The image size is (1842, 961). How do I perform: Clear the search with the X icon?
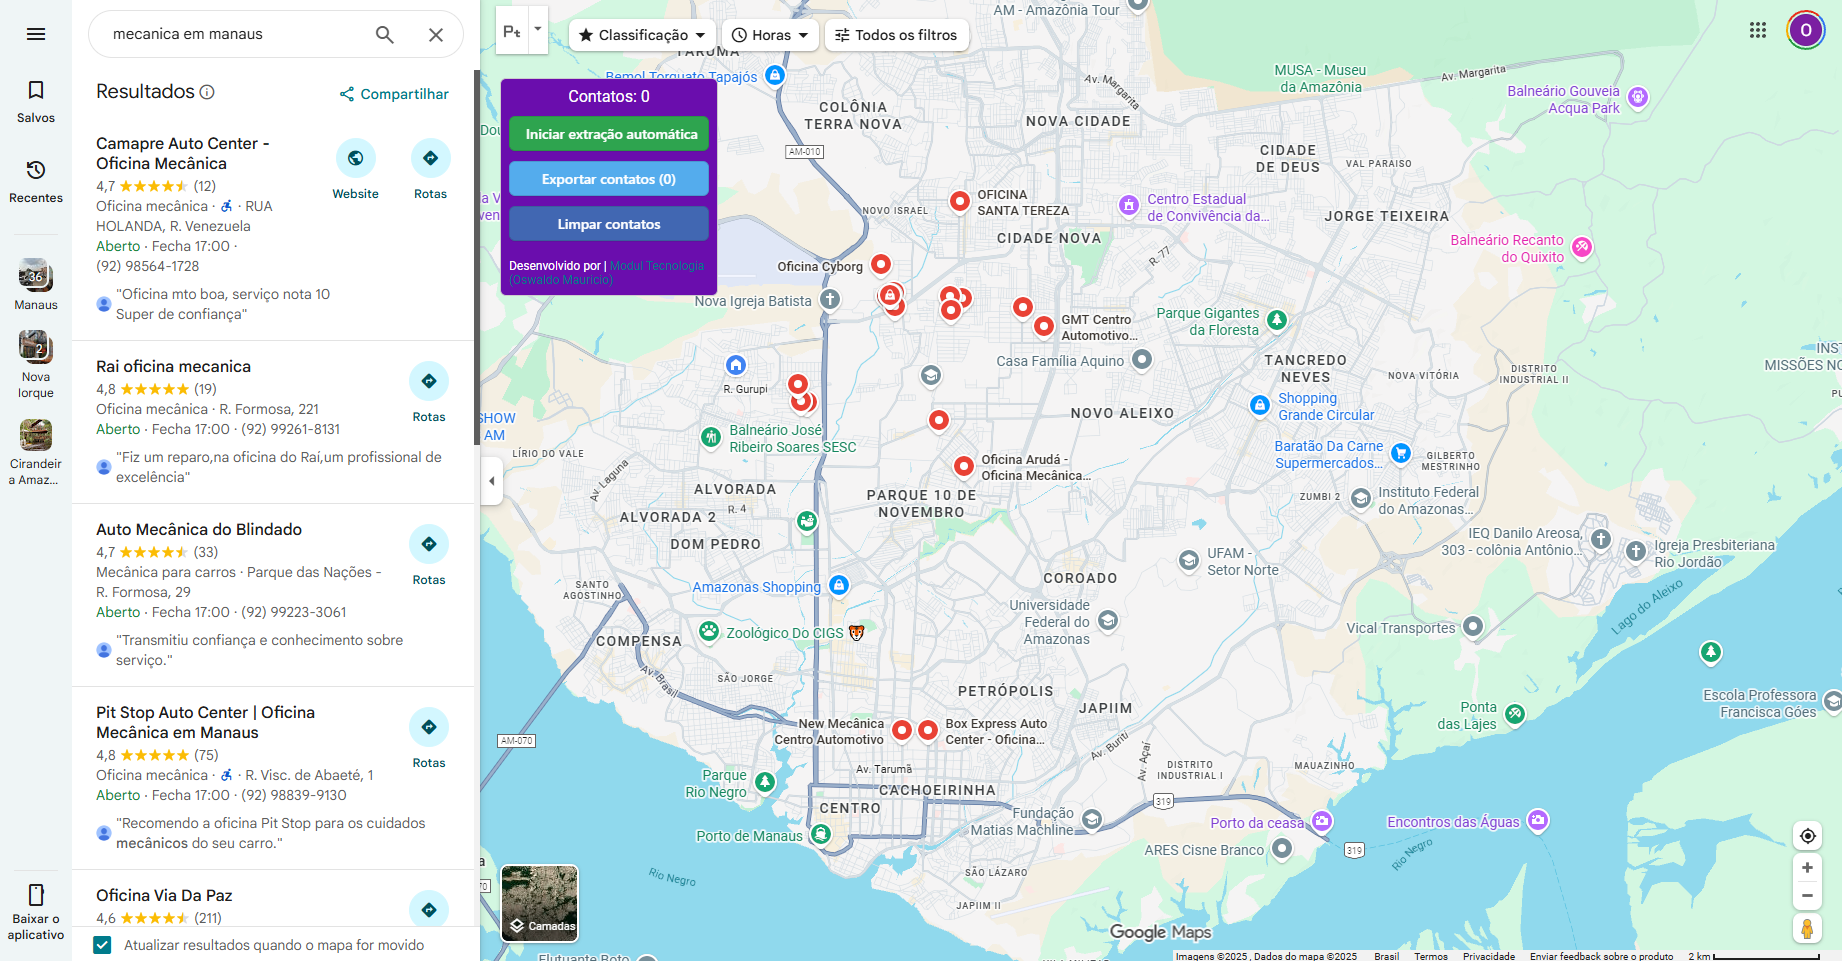coord(436,34)
